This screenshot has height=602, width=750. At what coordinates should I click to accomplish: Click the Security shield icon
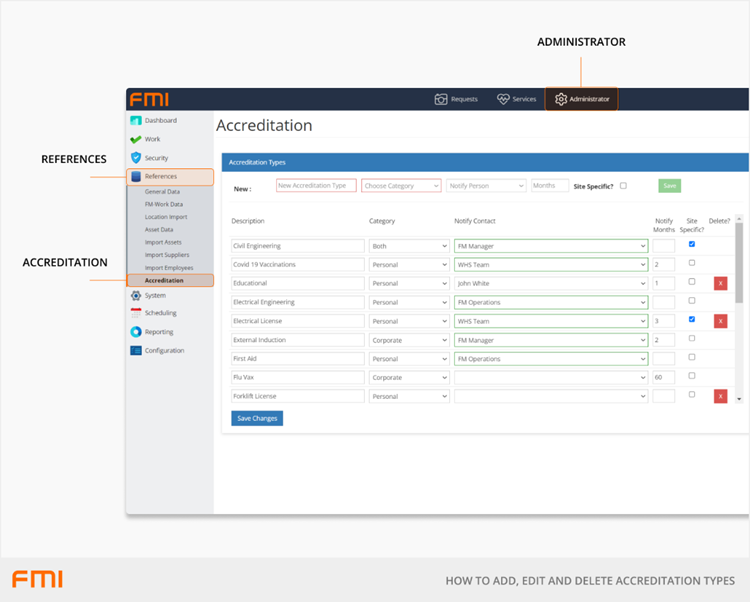[x=136, y=158]
